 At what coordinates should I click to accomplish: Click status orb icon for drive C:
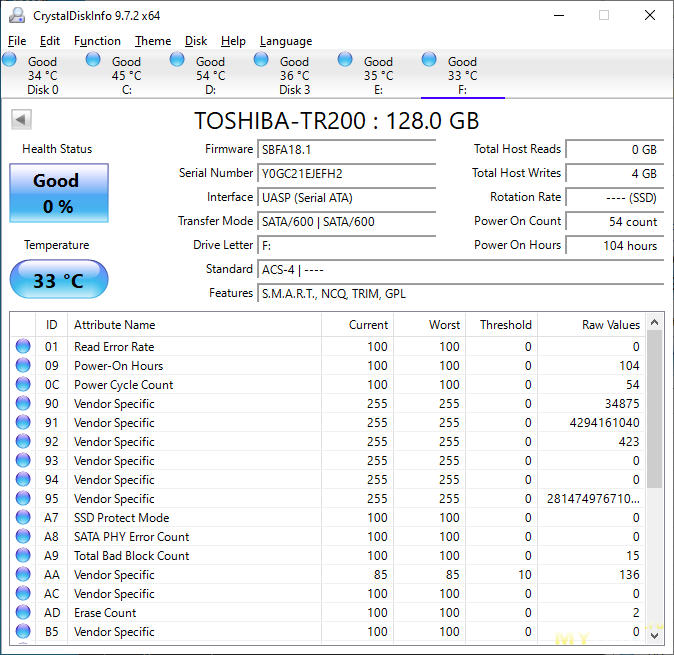tap(93, 61)
